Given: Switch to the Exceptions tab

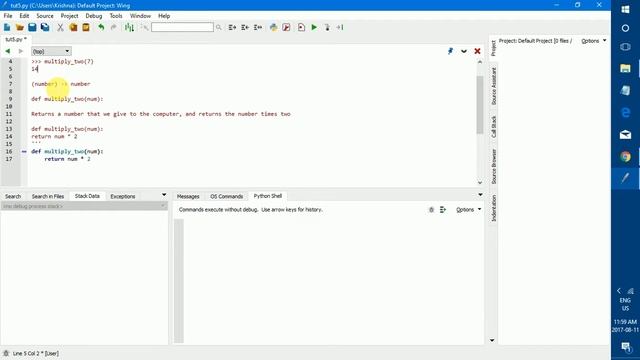Looking at the screenshot, I should (x=122, y=196).
